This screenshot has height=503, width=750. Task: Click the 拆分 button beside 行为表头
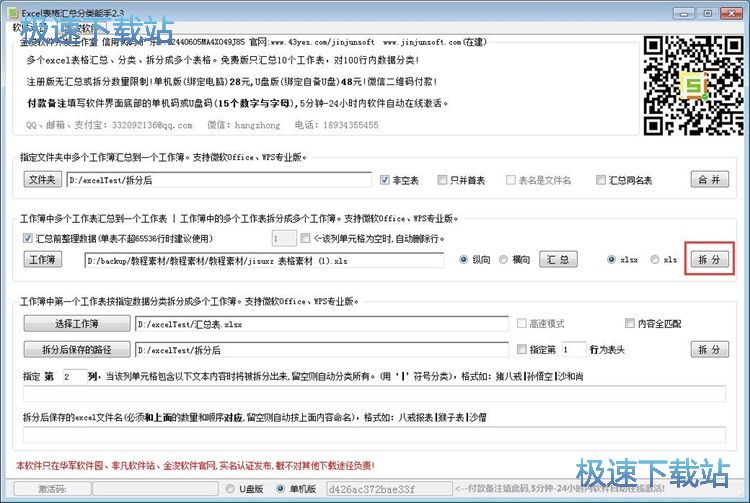(710, 350)
